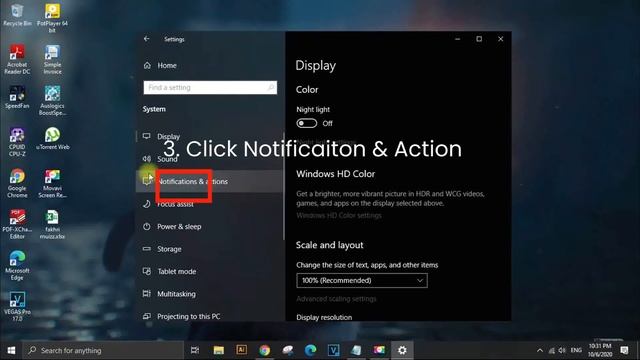The image size is (640, 360).
Task: Click the Sidebar scrollbar in Settings
Action: tap(284, 186)
